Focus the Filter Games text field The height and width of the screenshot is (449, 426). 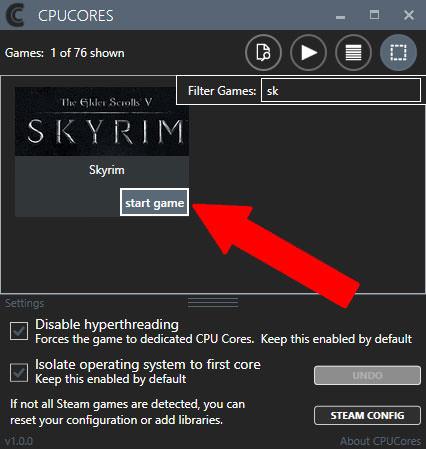341,90
